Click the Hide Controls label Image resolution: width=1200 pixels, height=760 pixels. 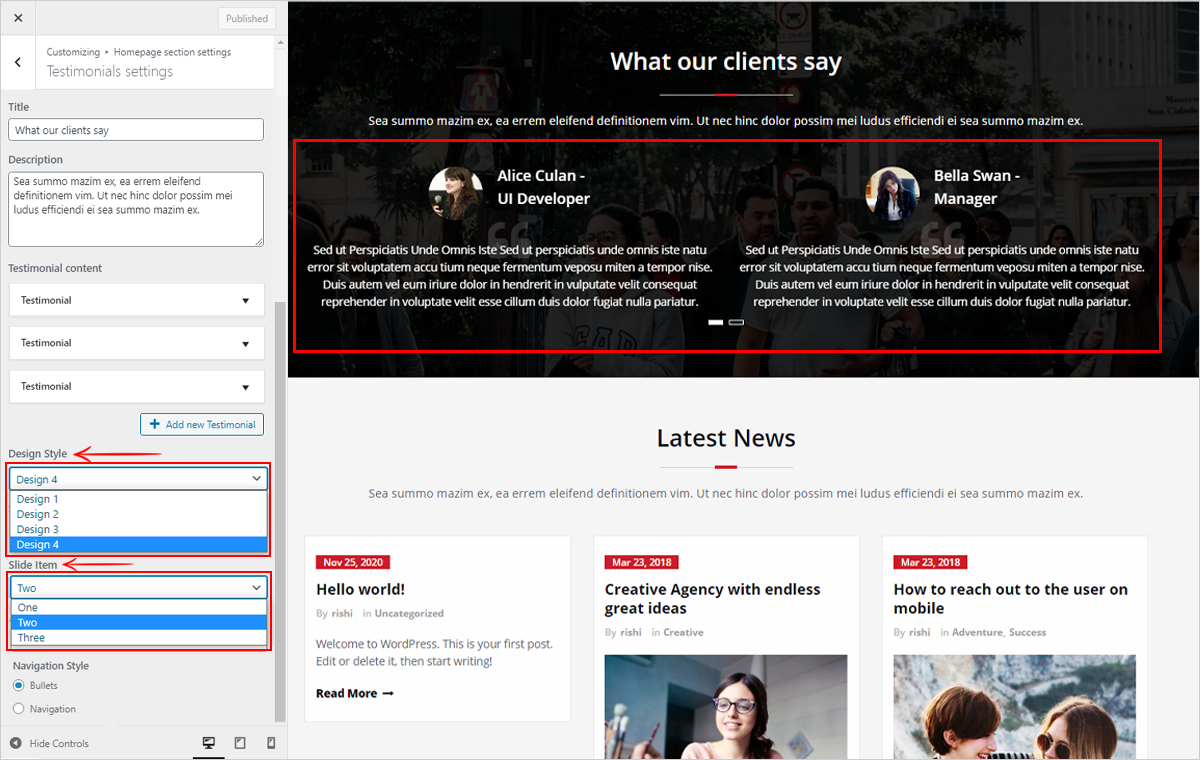point(59,743)
